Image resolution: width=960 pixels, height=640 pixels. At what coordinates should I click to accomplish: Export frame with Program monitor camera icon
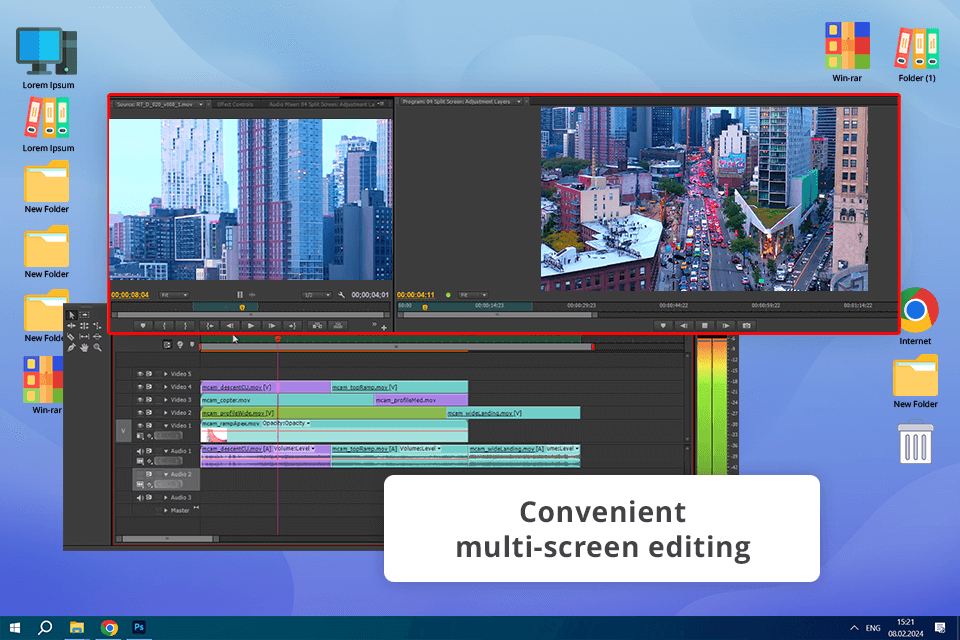point(746,326)
